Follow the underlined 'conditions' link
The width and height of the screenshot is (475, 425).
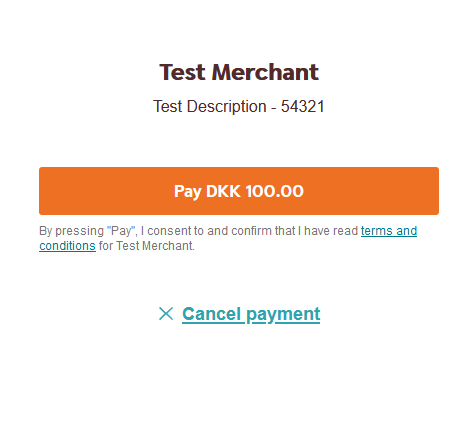pyautogui.click(x=67, y=246)
